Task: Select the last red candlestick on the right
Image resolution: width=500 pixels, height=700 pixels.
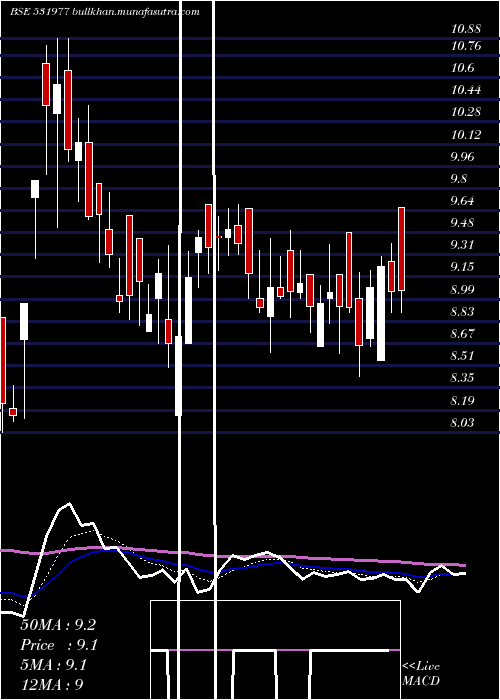Action: [401, 249]
